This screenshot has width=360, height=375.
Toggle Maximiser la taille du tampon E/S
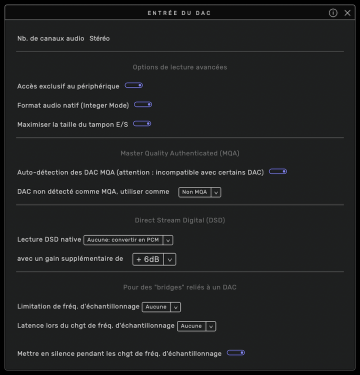[142, 124]
